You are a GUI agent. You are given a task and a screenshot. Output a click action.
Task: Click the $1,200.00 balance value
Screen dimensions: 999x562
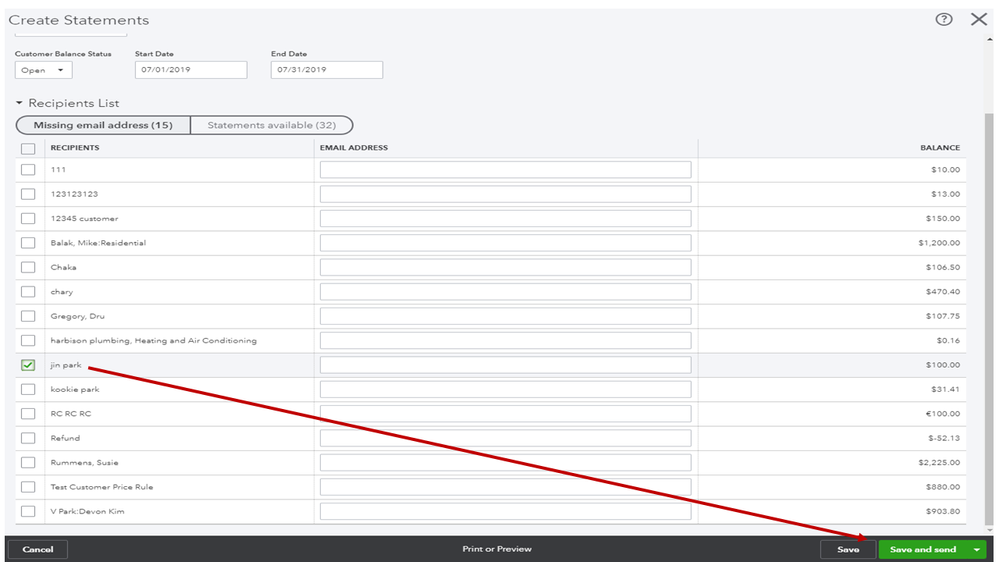pos(939,243)
